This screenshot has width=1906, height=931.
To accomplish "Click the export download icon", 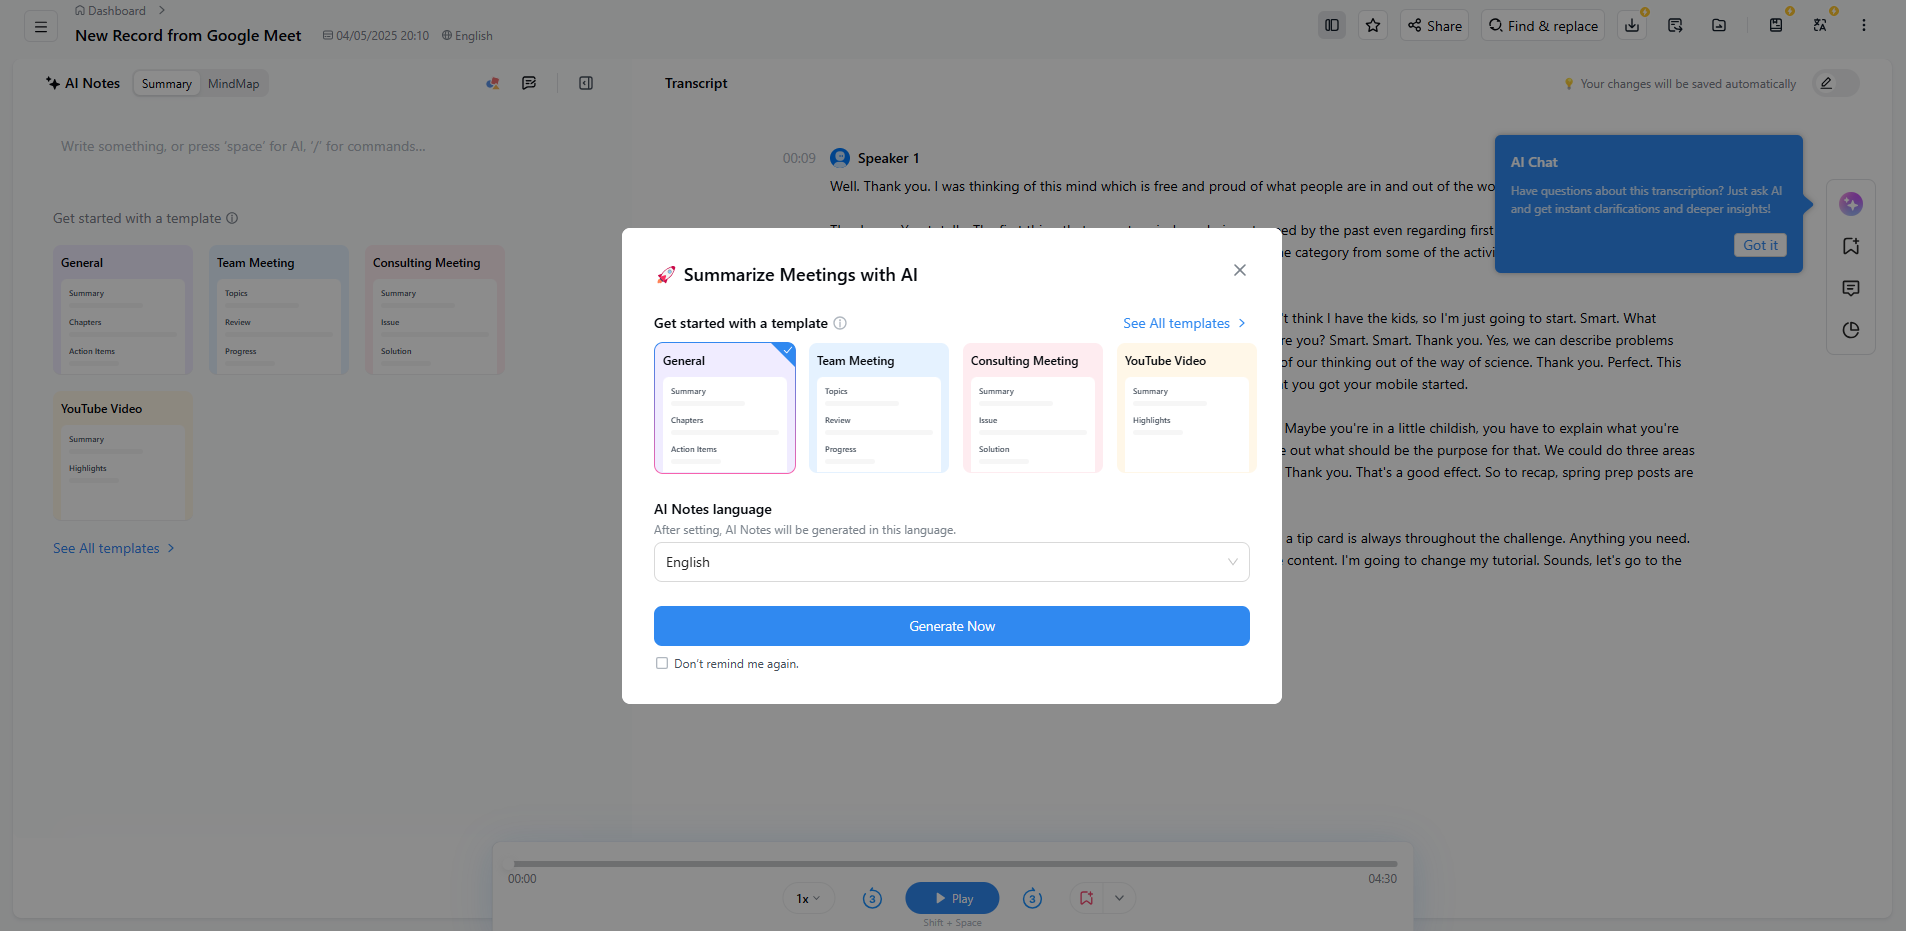I will point(1632,25).
